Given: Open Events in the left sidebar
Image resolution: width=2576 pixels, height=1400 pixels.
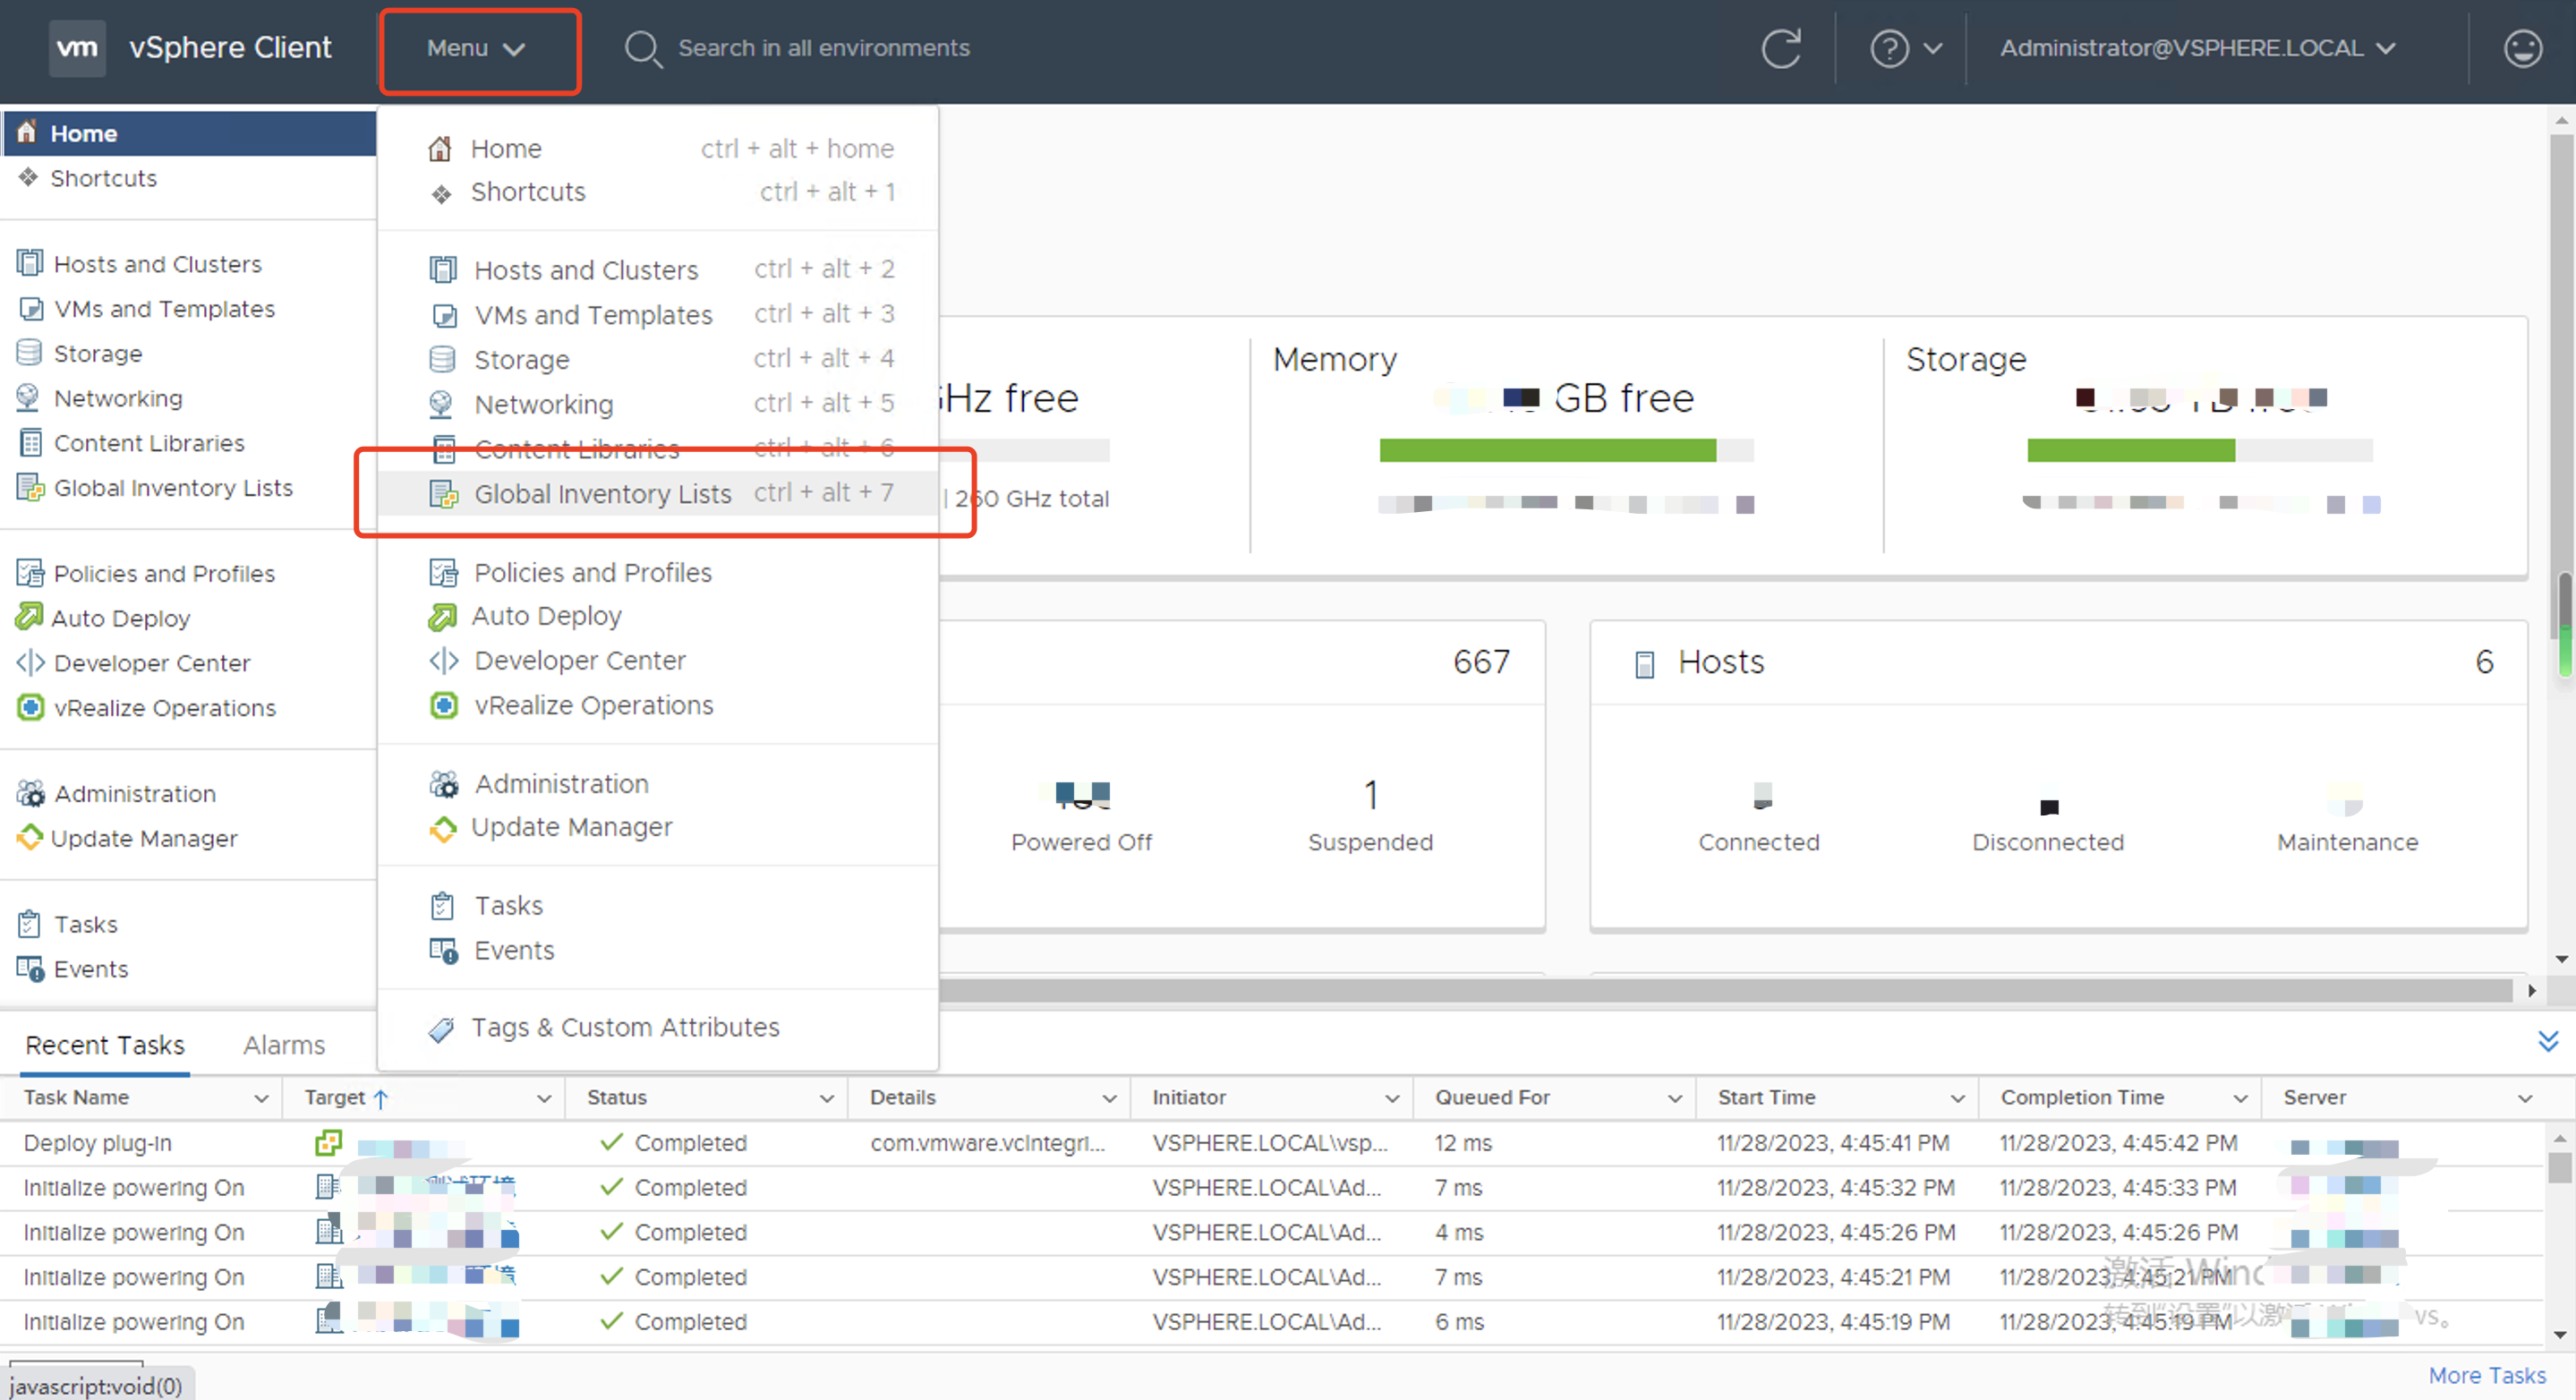Looking at the screenshot, I should 91,969.
